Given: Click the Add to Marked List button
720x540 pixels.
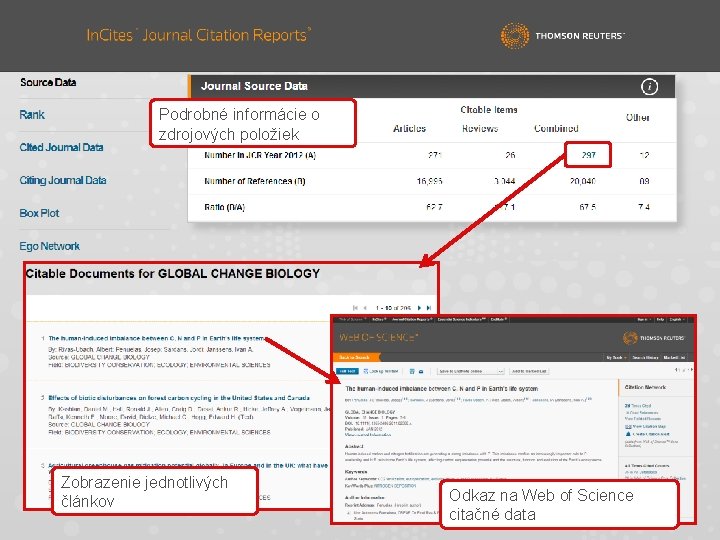Looking at the screenshot, I should [529, 371].
